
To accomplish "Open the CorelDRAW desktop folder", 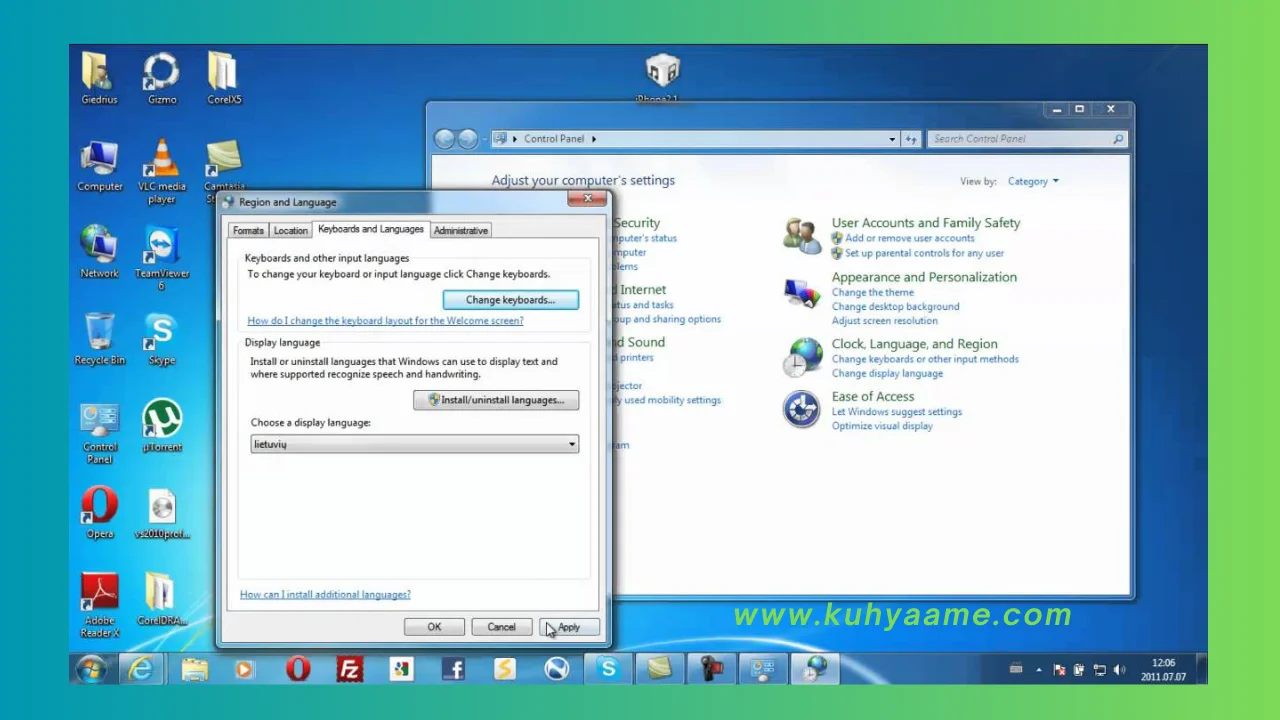I will coord(161,599).
